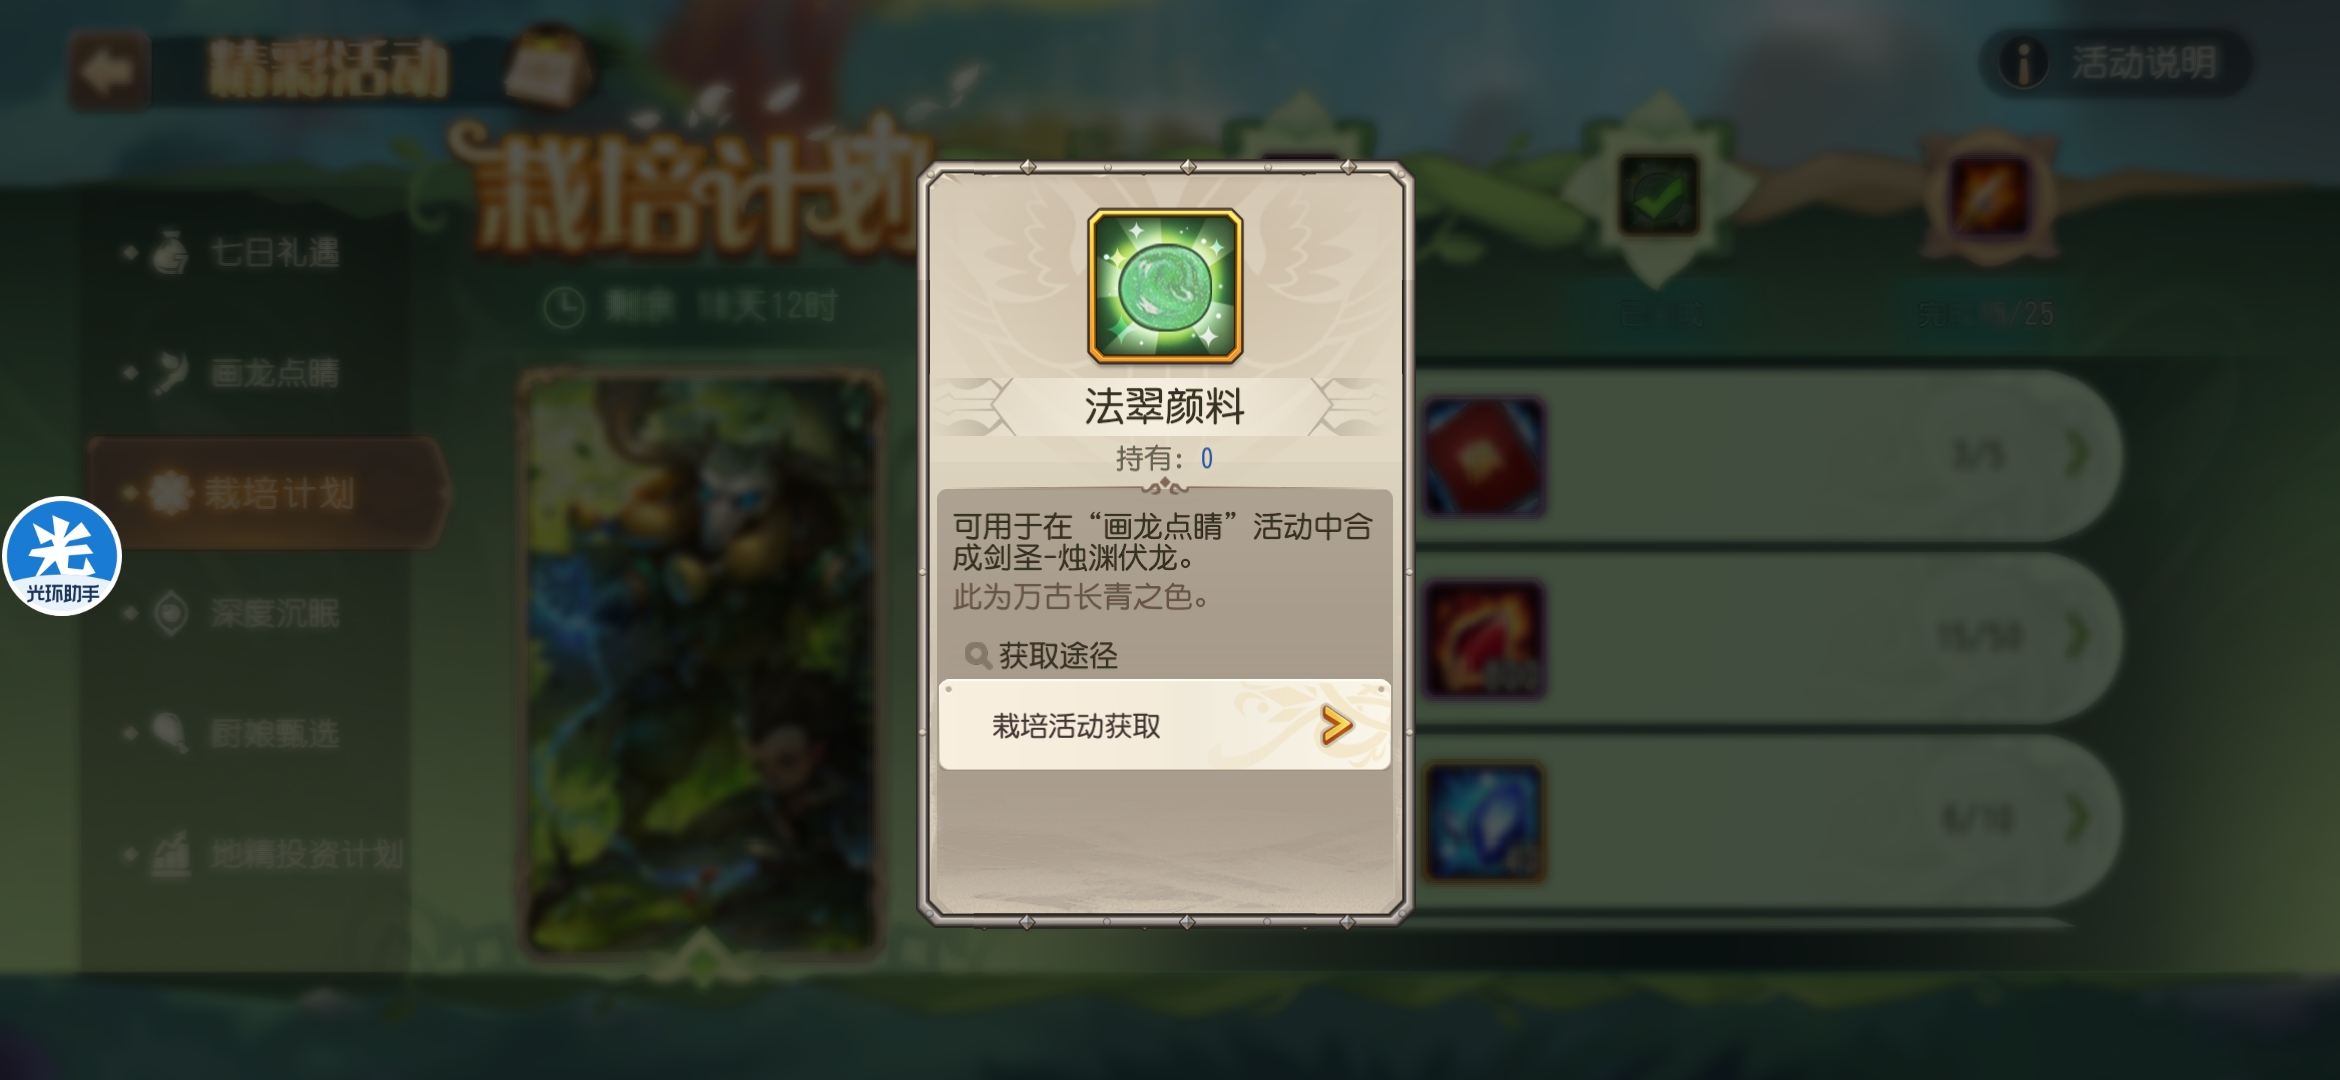Screen dimensions: 2340x1080
Task: Switch to the 画龙点睛 tab
Action: point(245,373)
